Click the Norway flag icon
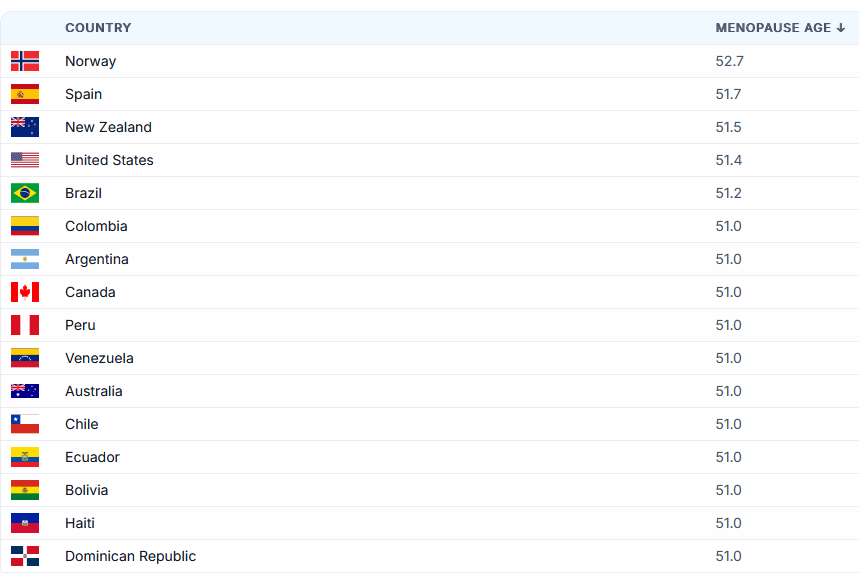859x573 pixels. [x=25, y=61]
